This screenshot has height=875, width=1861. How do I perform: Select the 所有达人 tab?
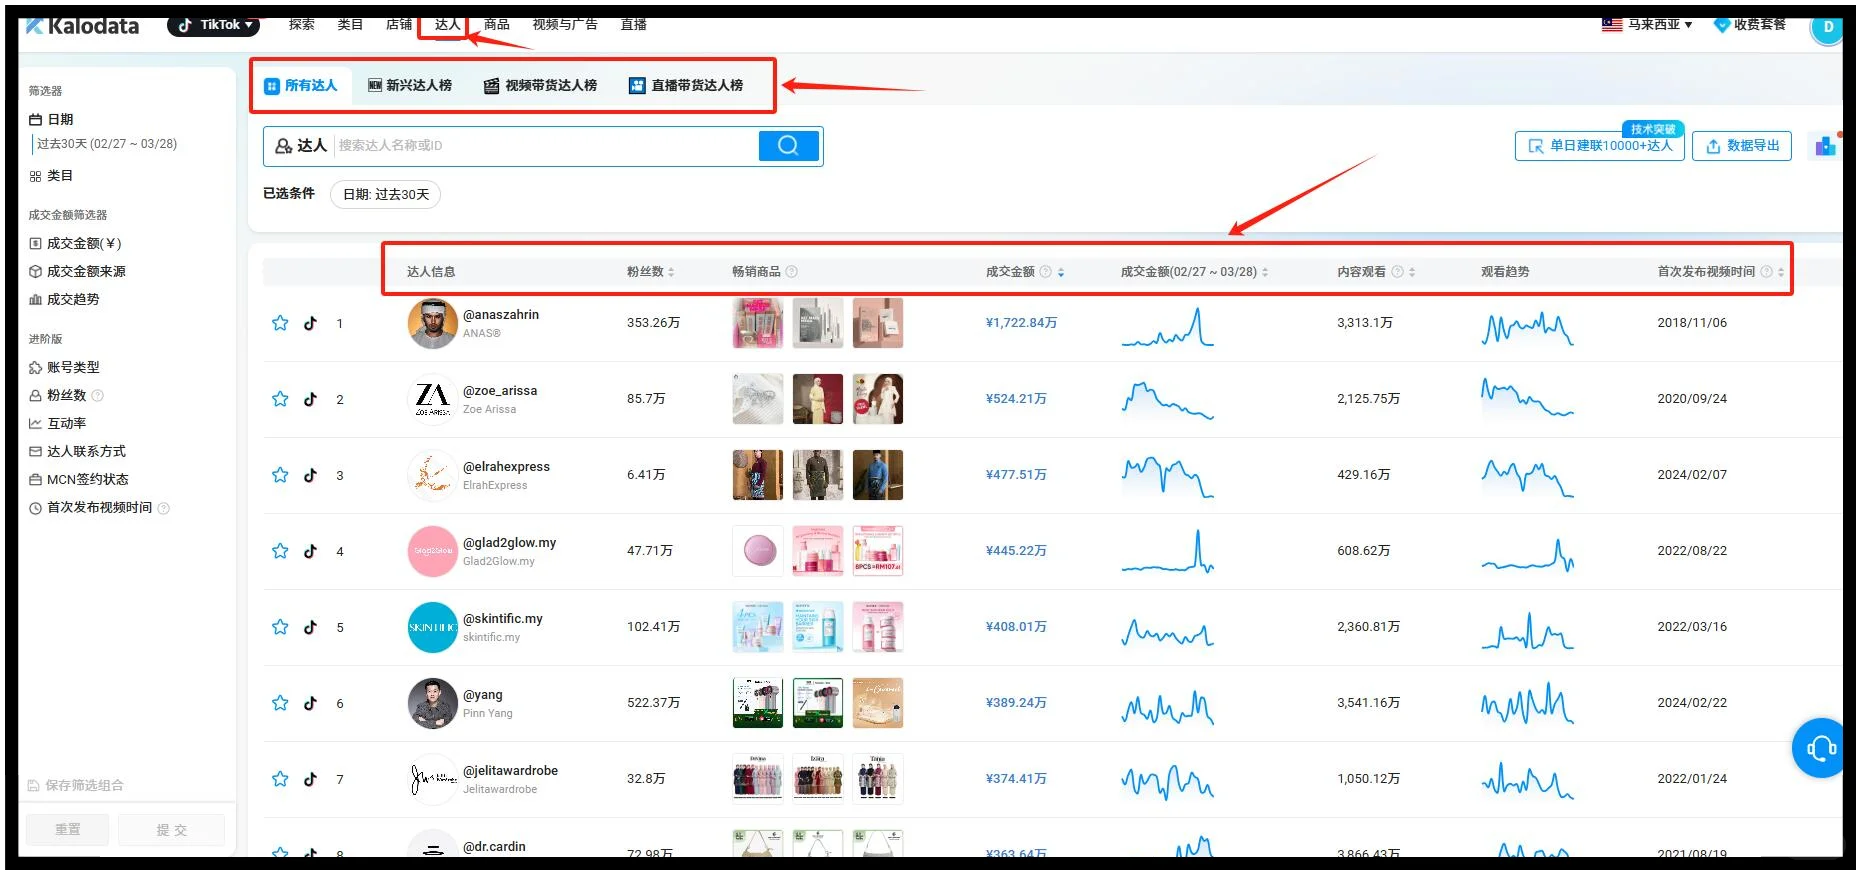tap(301, 86)
